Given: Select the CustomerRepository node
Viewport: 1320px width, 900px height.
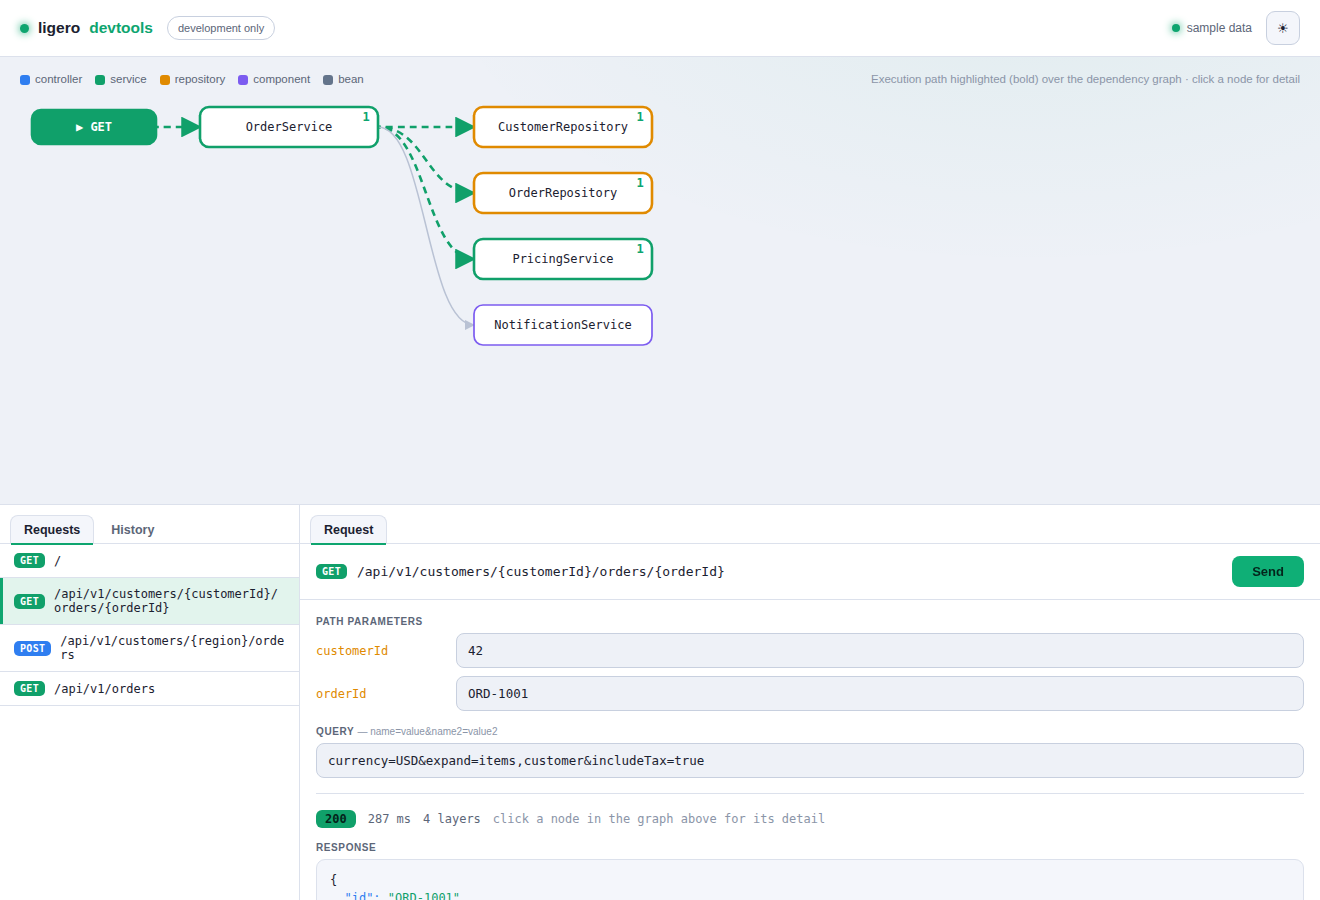Looking at the screenshot, I should tap(563, 127).
